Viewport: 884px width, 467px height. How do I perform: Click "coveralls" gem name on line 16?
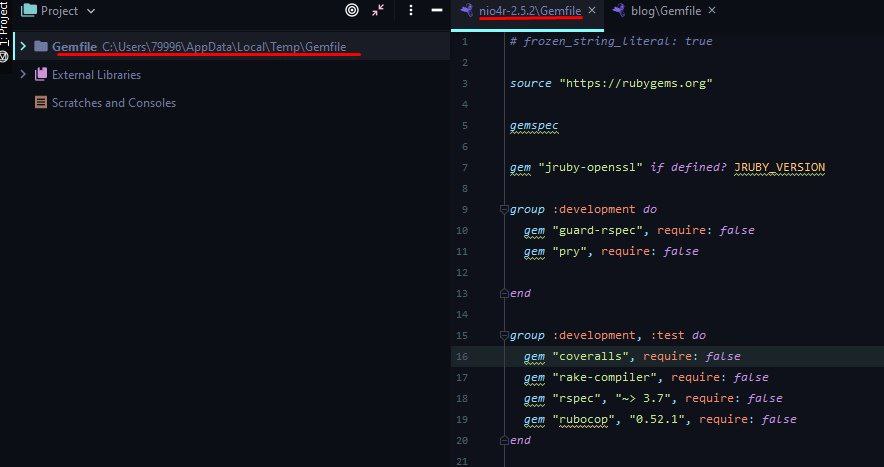(x=590, y=356)
